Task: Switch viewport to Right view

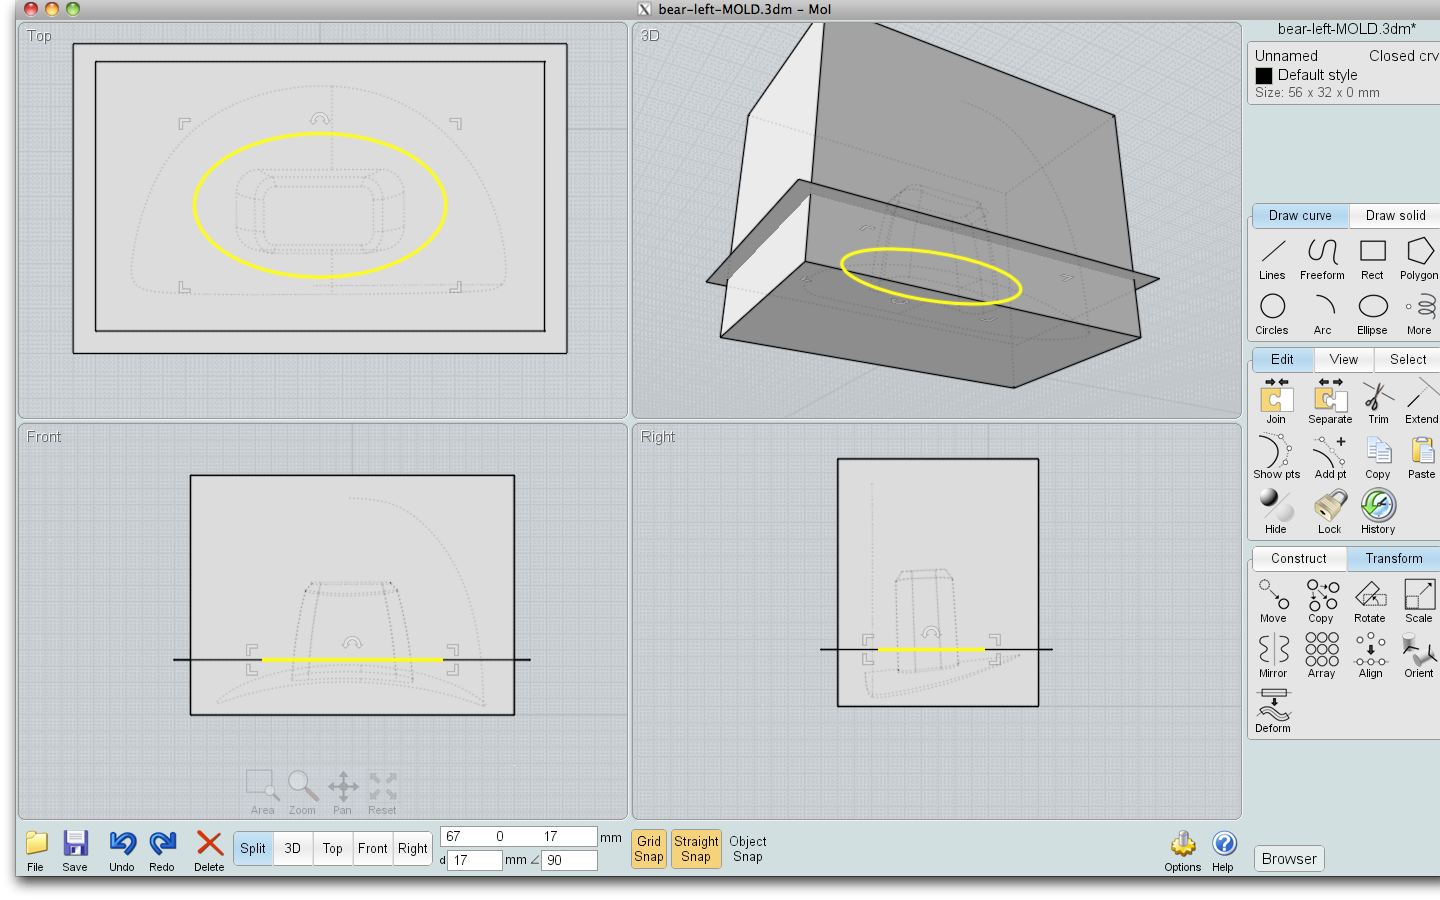Action: point(412,847)
